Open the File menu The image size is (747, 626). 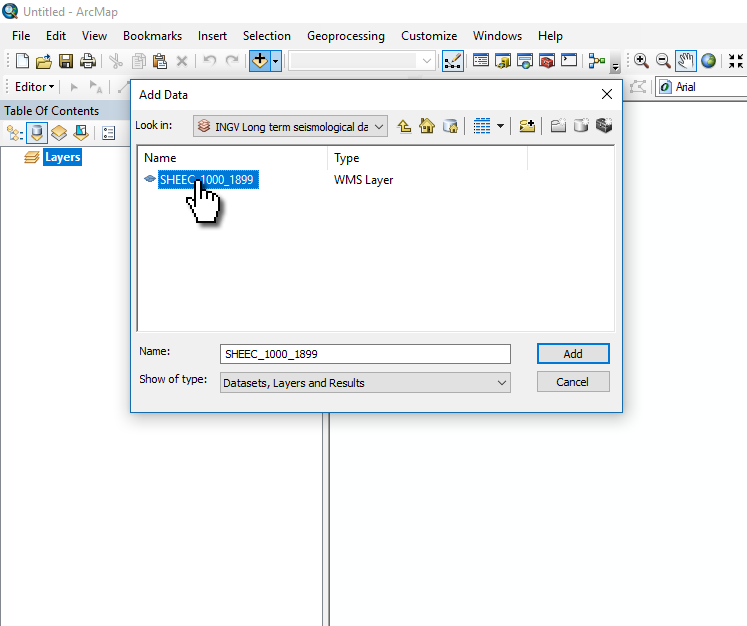pyautogui.click(x=21, y=36)
